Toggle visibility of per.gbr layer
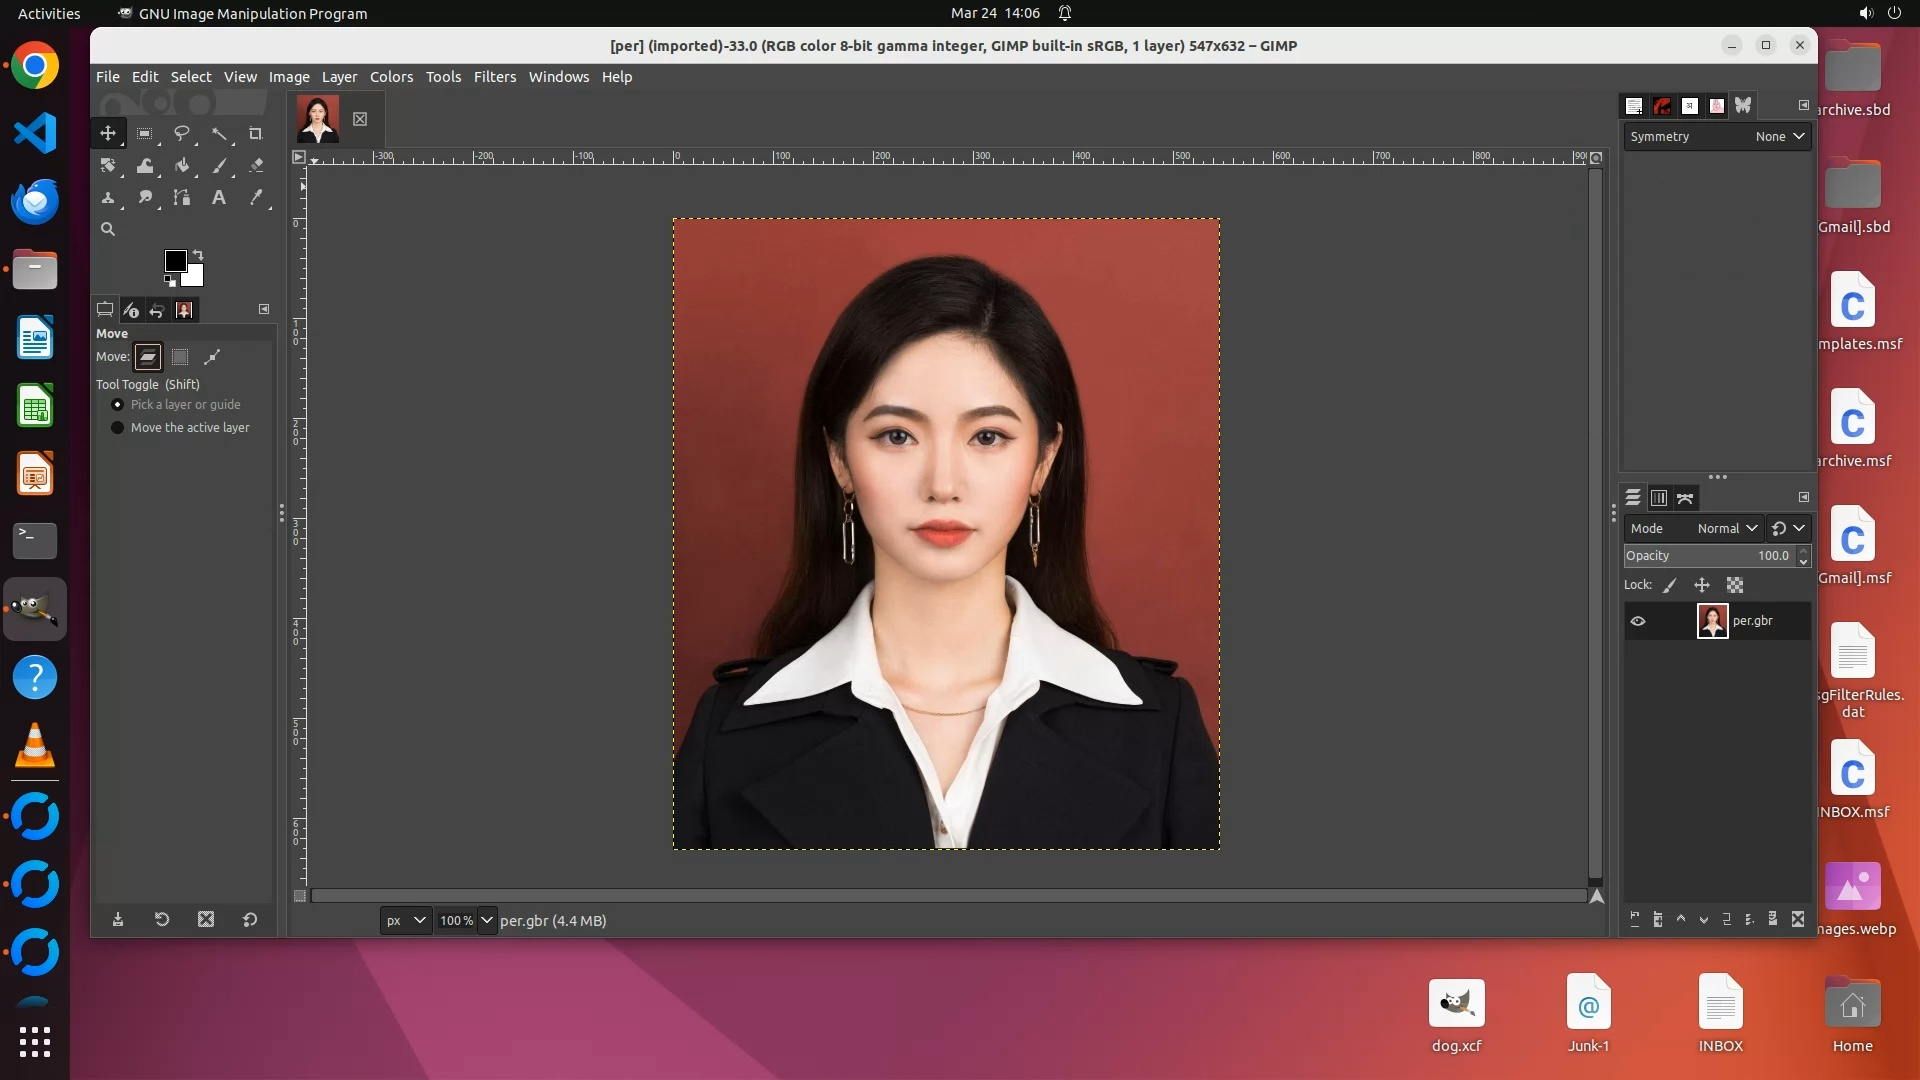Image resolution: width=1920 pixels, height=1080 pixels. [1638, 621]
